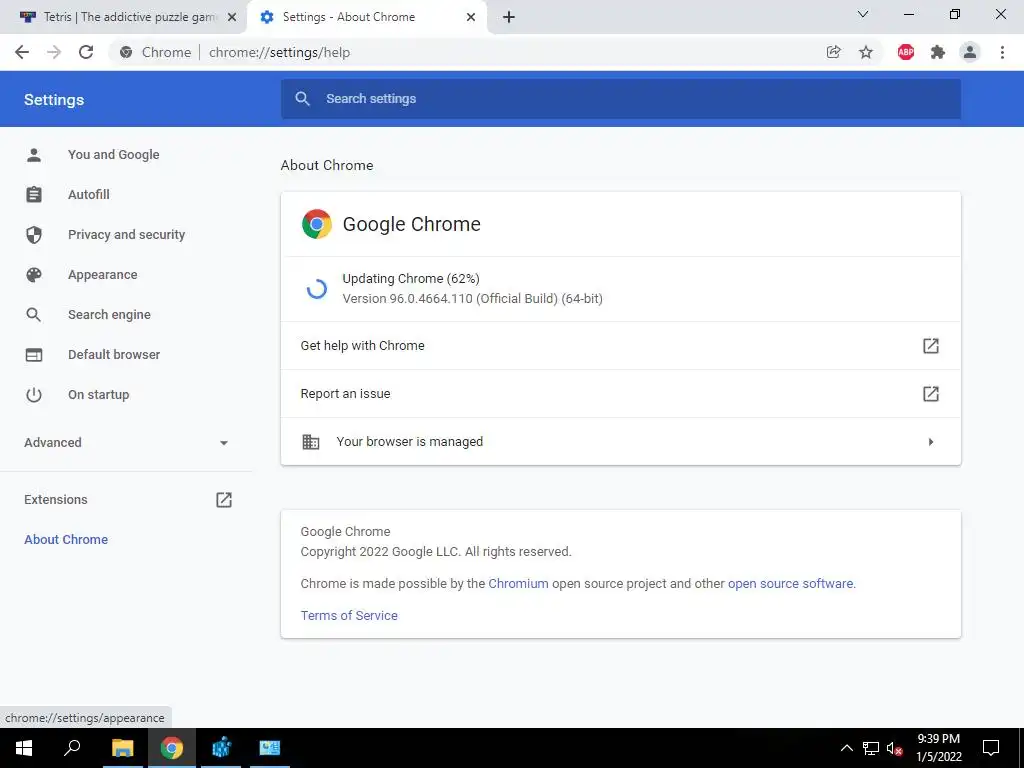Open You and Google settings

tap(114, 155)
